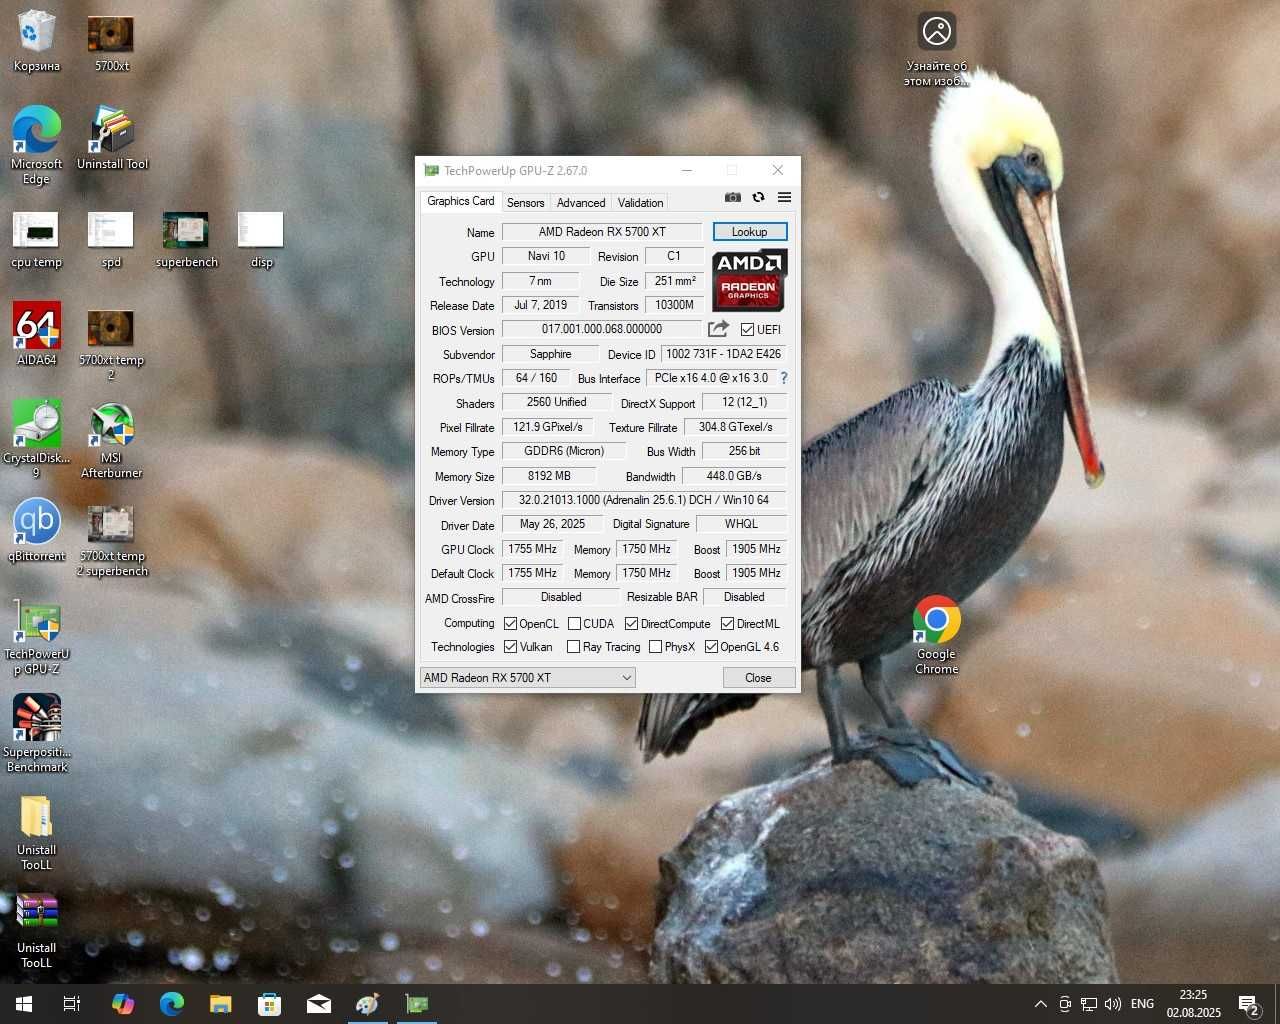Screen dimensions: 1280x1024
Task: Toggle the DirectML checkbox
Action: tap(727, 624)
